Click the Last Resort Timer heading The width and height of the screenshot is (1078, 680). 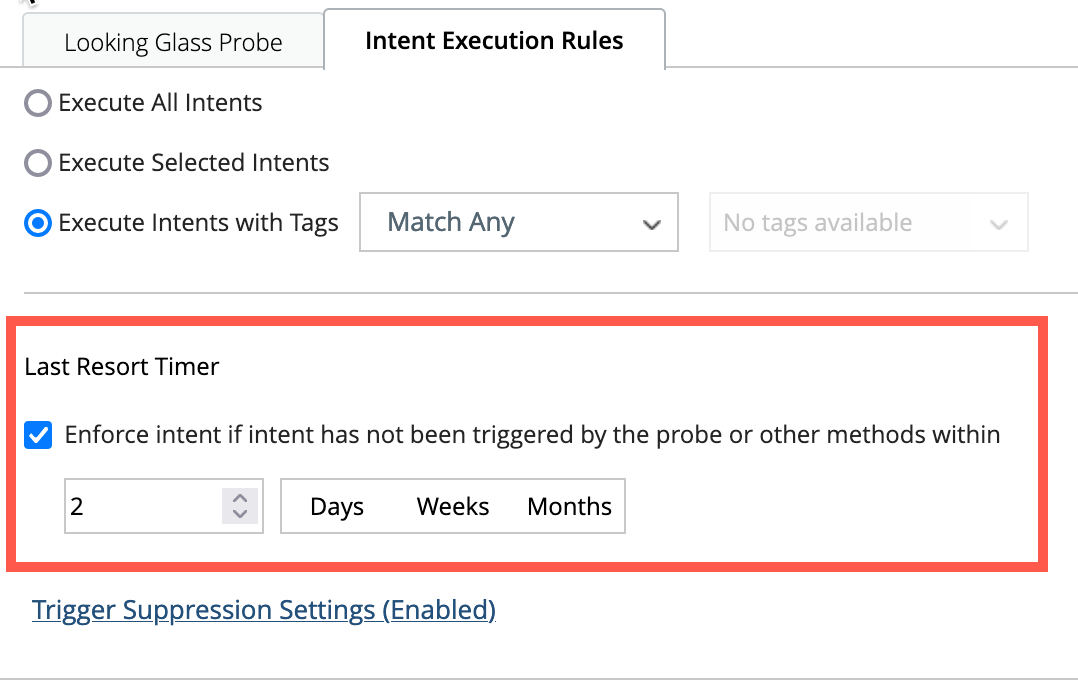pyautogui.click(x=122, y=367)
